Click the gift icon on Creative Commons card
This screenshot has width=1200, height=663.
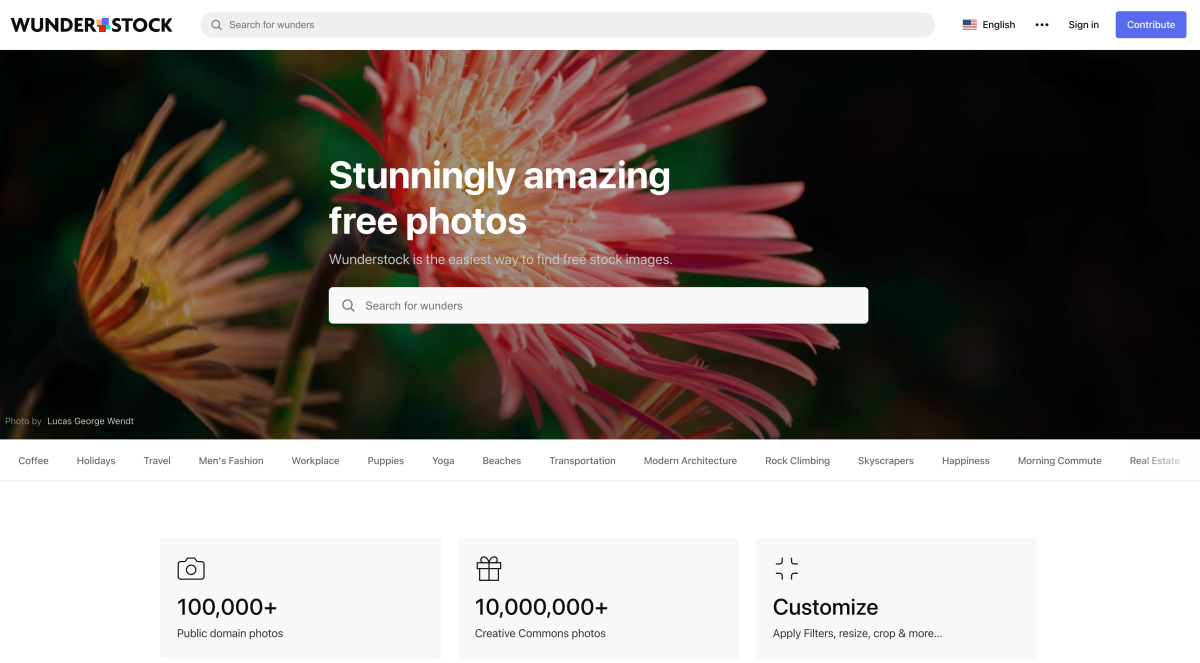pyautogui.click(x=488, y=569)
